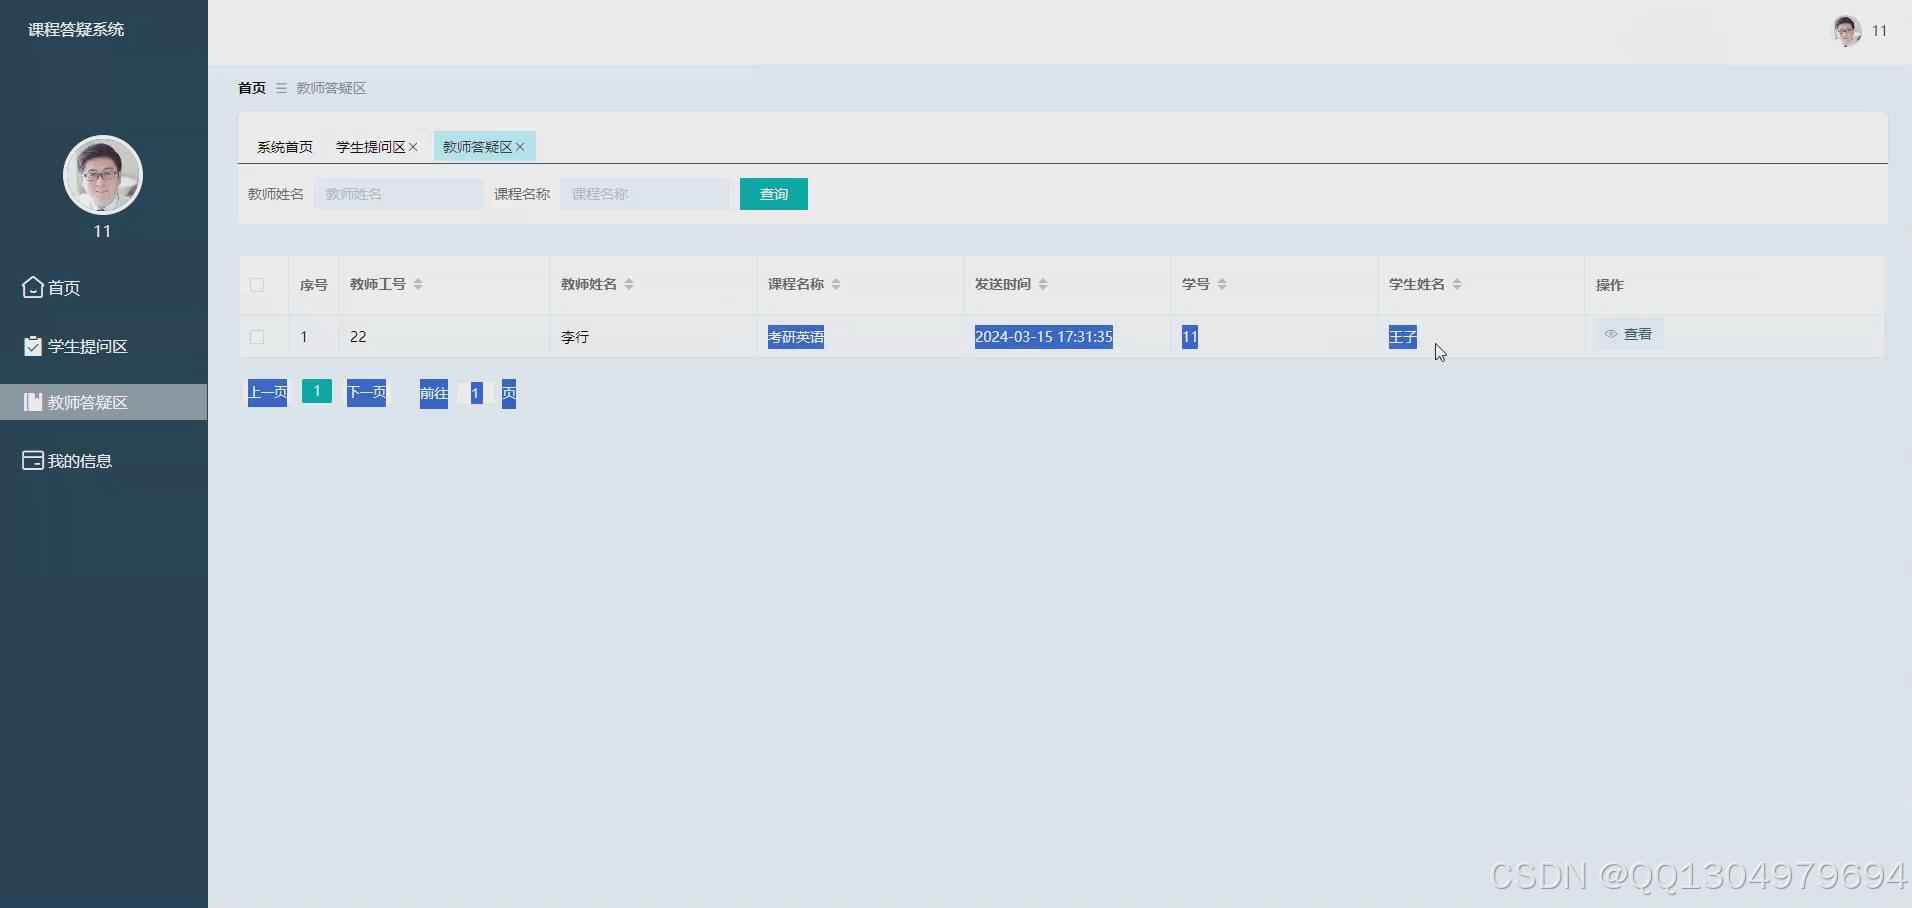The image size is (1912, 908).
Task: Close the 教师答疑区 tab
Action: coord(520,147)
